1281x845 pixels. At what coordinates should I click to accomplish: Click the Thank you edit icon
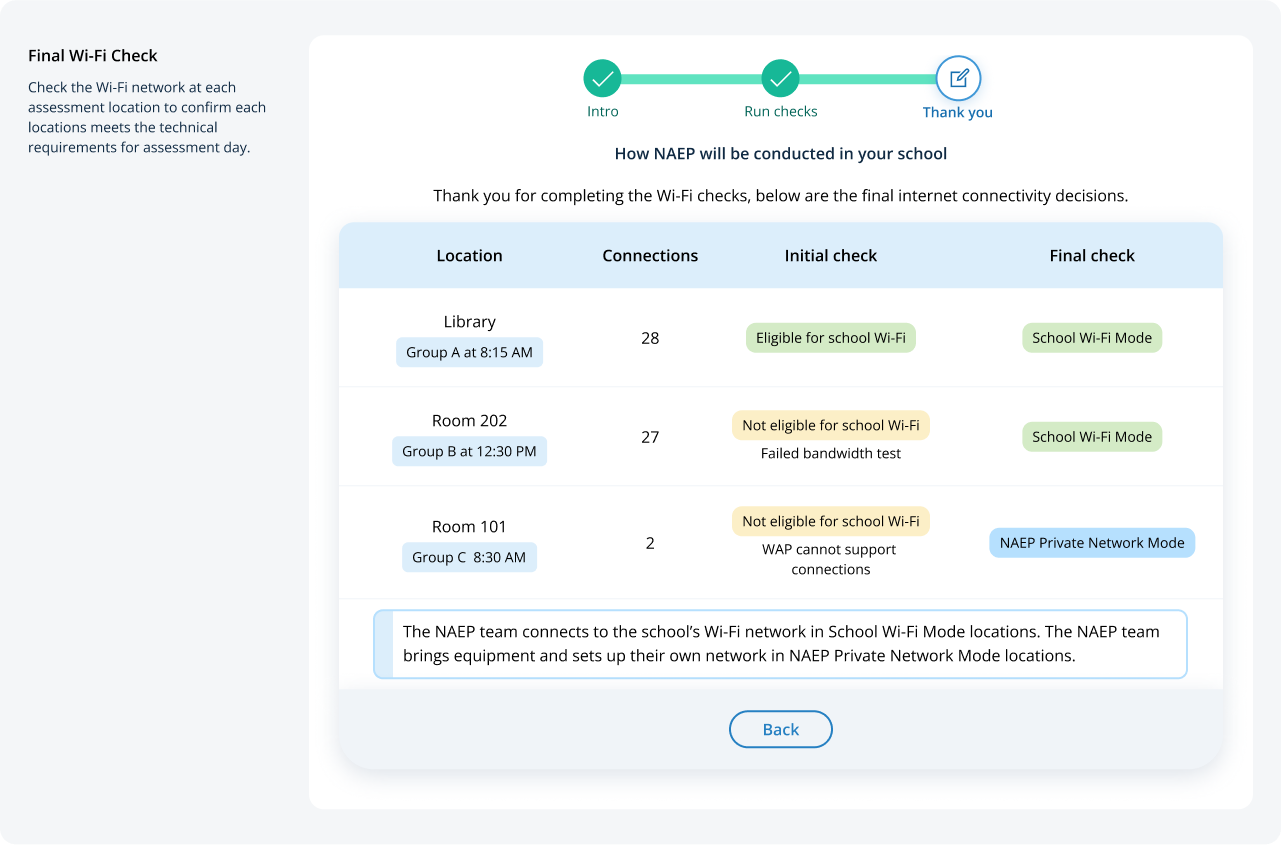click(958, 78)
